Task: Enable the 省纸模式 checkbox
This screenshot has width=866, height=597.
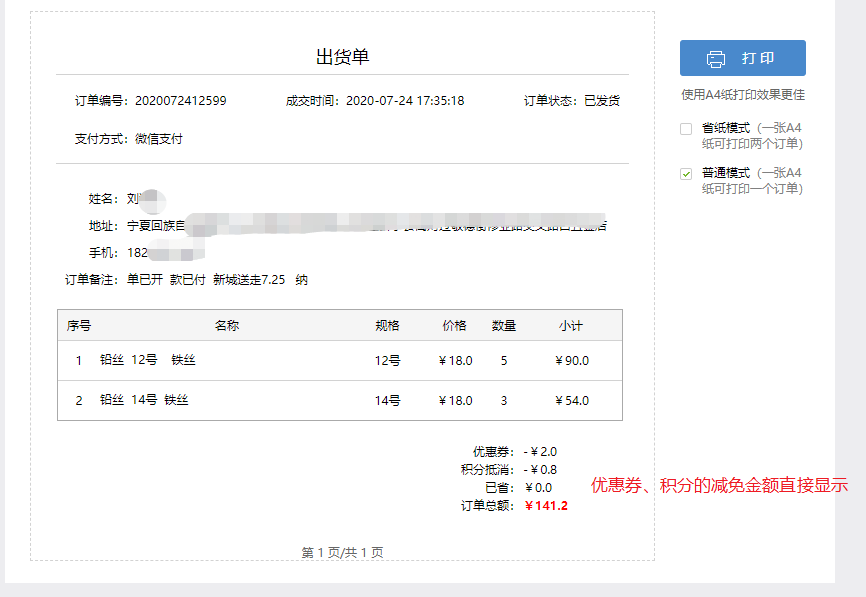Action: point(686,129)
